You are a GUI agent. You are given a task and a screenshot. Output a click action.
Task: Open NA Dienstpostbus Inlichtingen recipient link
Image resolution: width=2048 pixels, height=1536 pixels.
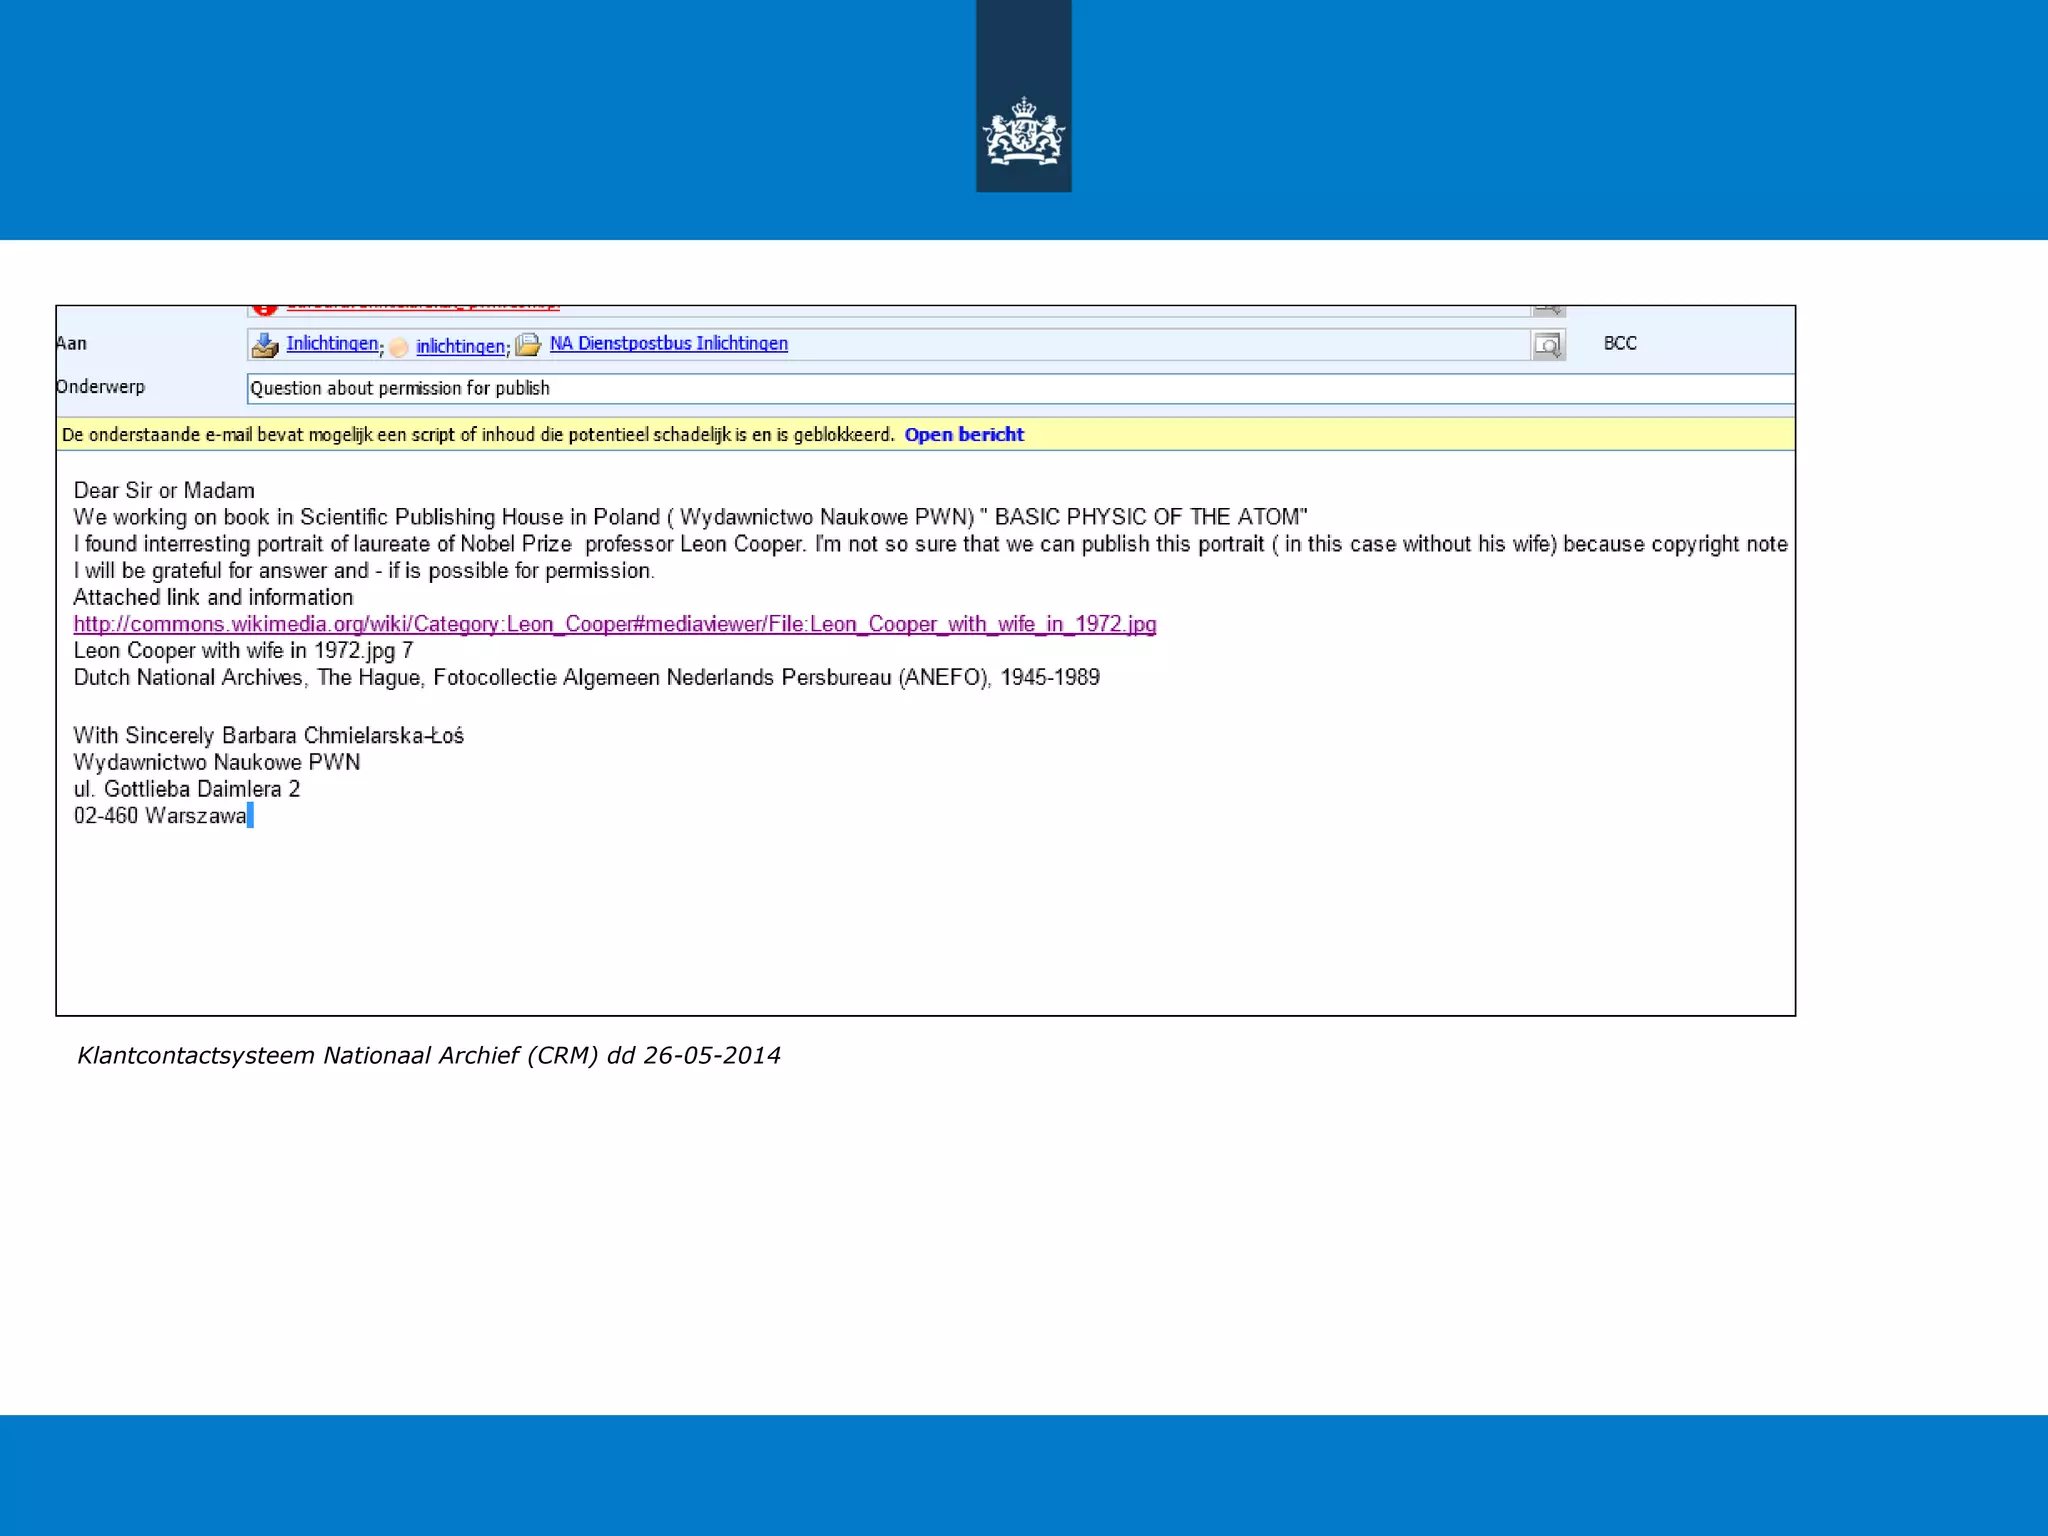(x=669, y=343)
